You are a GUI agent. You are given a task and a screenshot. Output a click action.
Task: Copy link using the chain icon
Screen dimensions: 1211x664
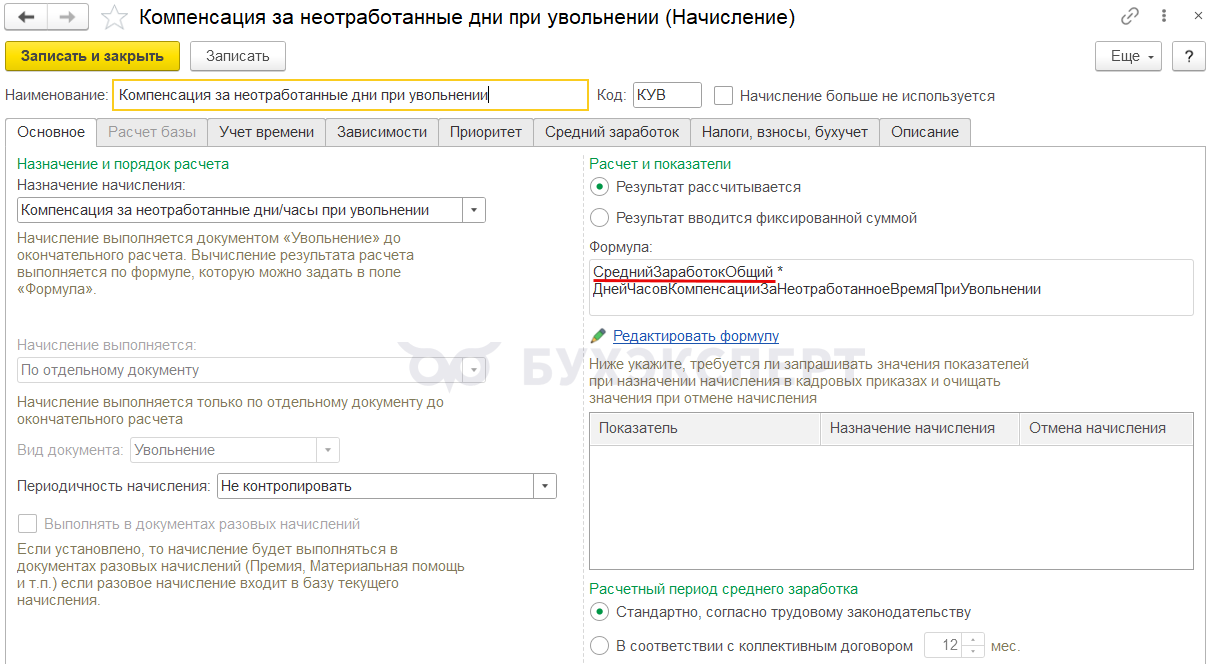pos(1130,17)
